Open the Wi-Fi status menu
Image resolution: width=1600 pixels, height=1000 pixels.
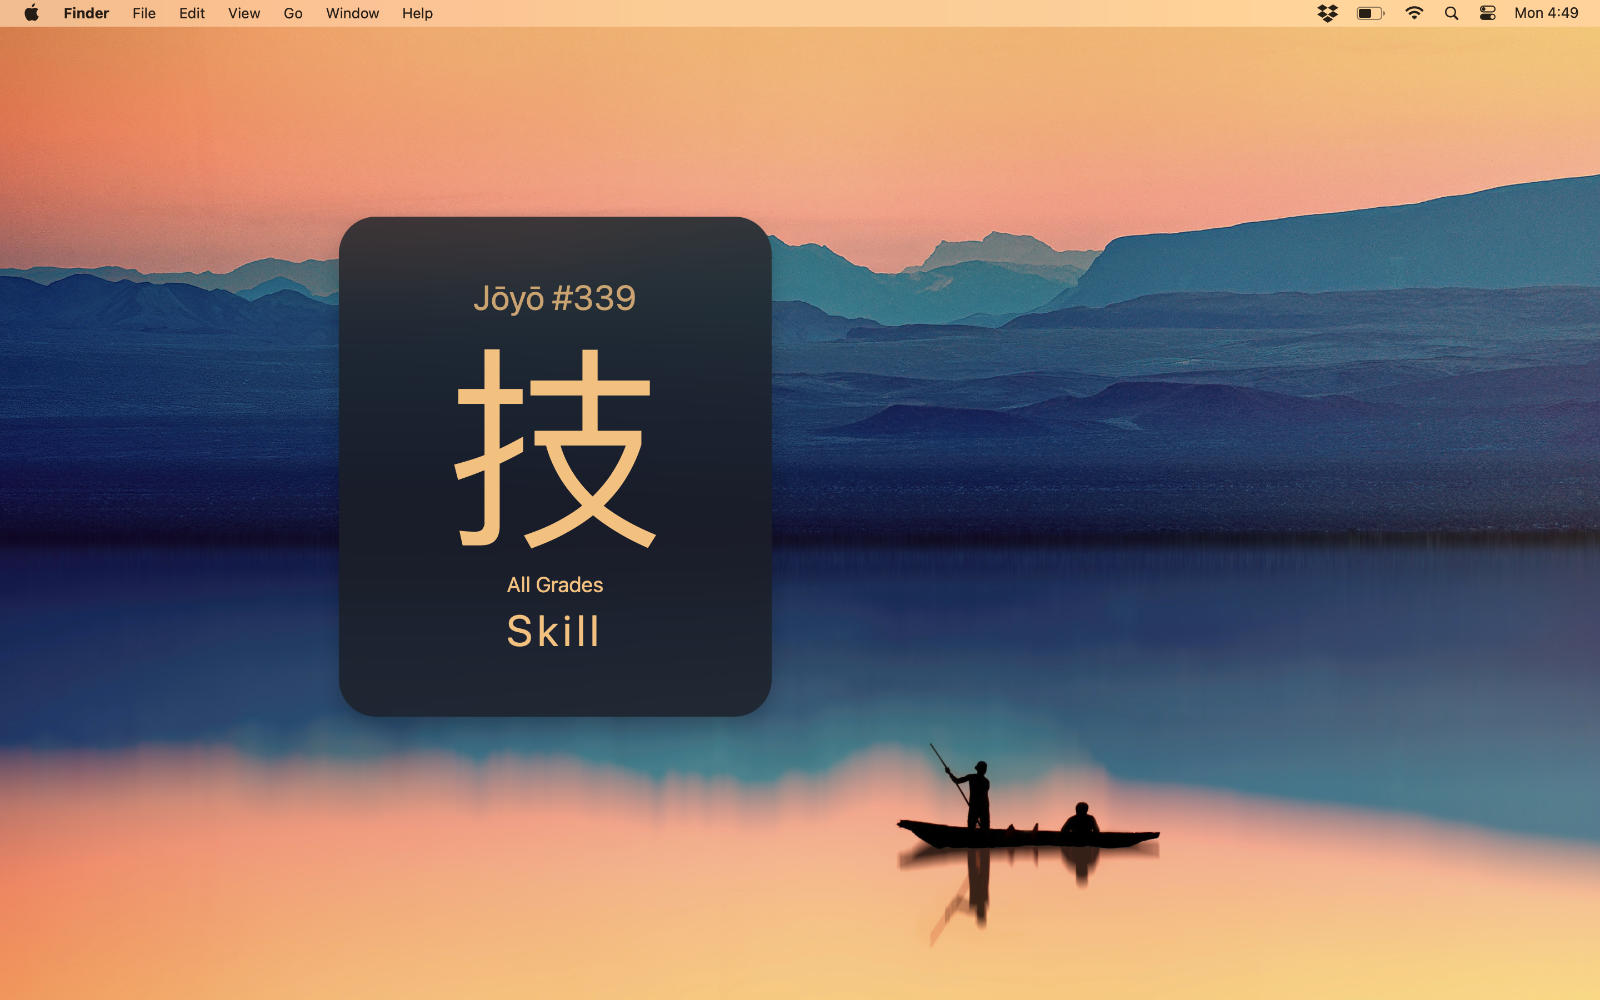pyautogui.click(x=1414, y=13)
